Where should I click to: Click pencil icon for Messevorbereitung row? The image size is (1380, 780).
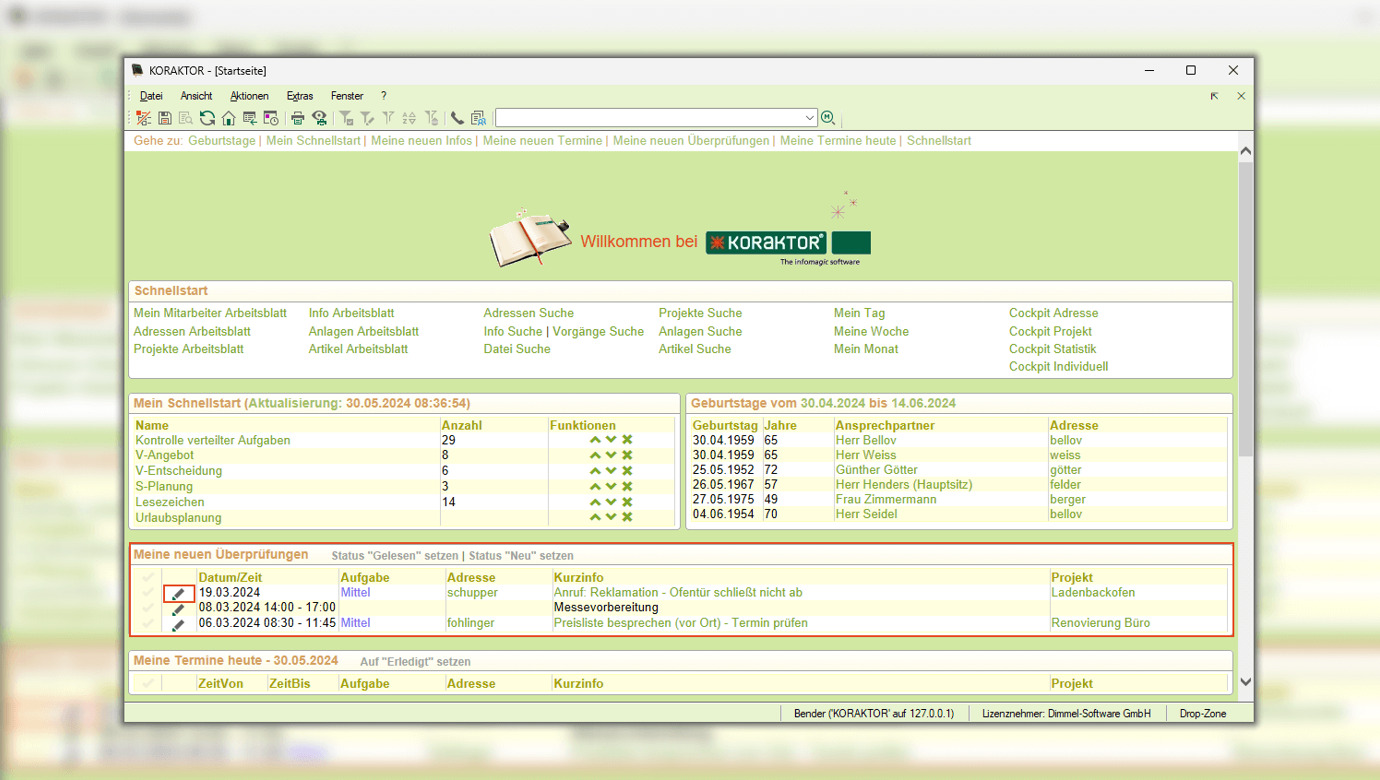[178, 609]
